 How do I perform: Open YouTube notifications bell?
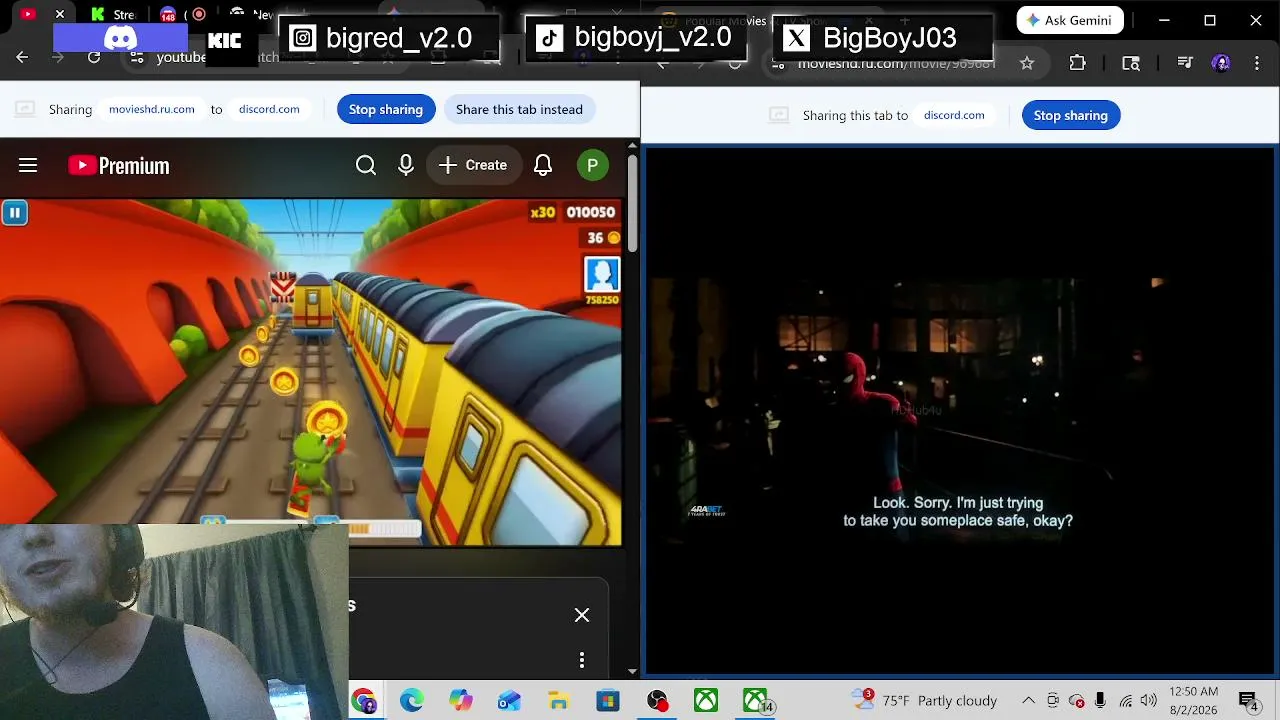pyautogui.click(x=543, y=165)
